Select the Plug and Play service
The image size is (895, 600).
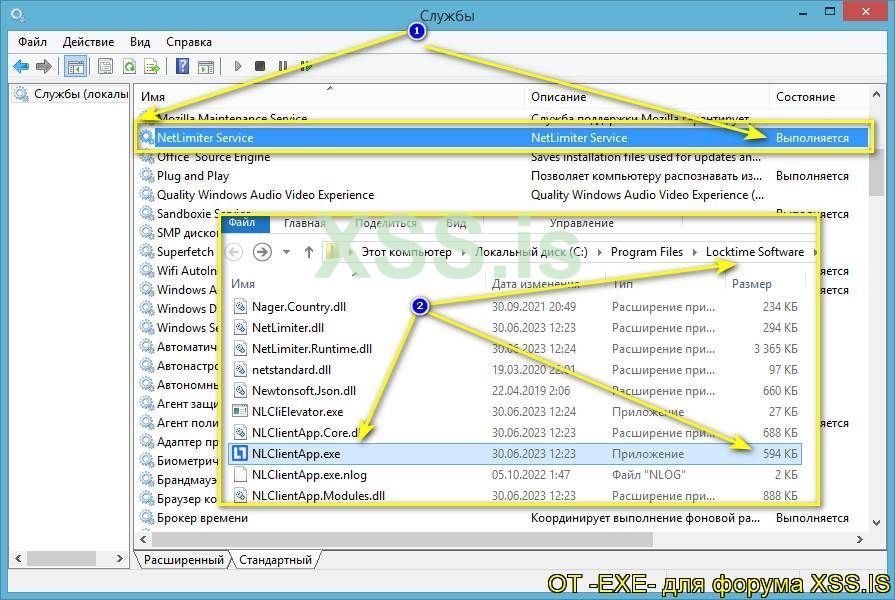point(193,176)
